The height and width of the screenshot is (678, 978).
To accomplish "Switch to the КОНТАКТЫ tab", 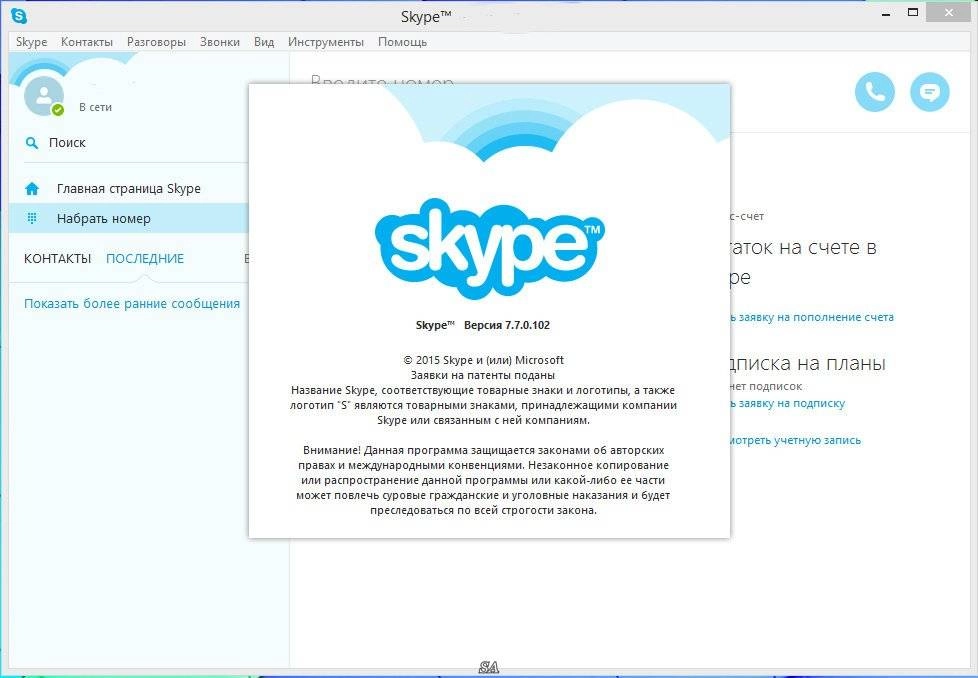I will tap(57, 258).
